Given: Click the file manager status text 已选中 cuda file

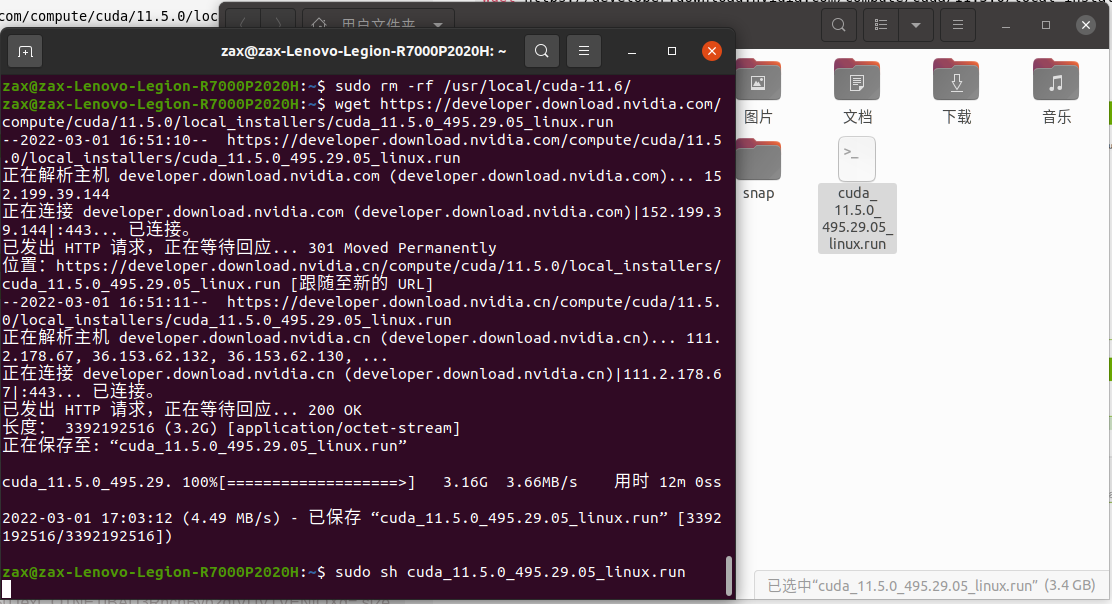Looking at the screenshot, I should coord(931,586).
